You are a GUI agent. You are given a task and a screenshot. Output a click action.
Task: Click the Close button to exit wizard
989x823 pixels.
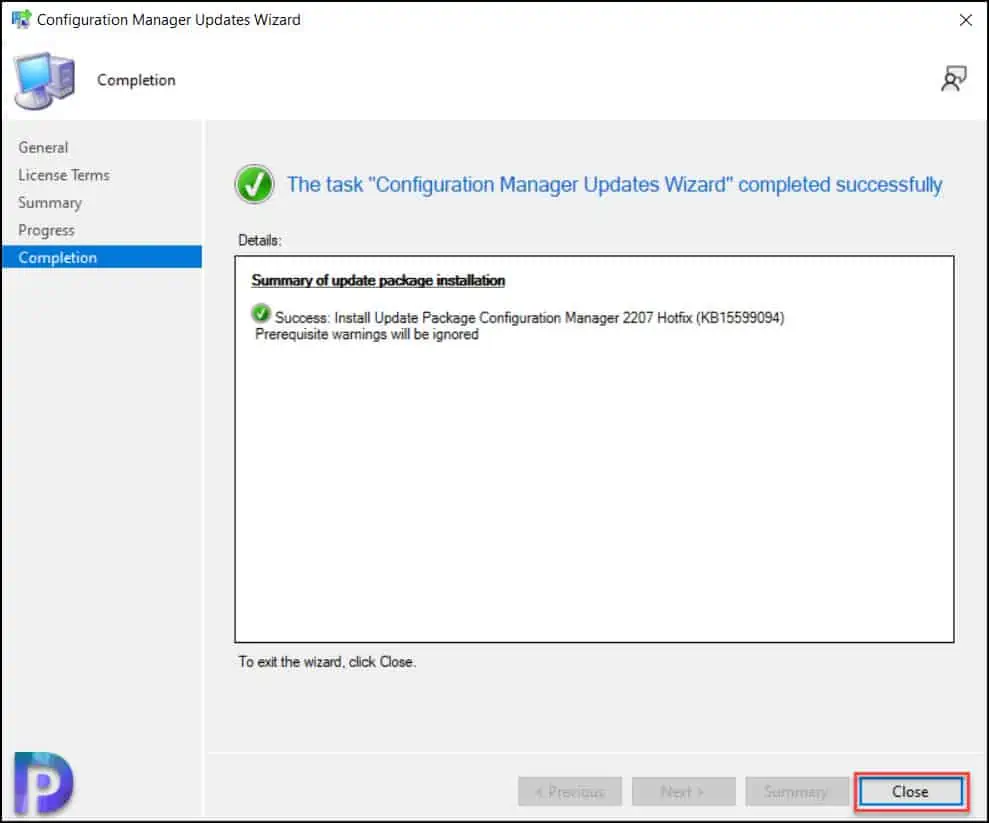click(x=911, y=791)
